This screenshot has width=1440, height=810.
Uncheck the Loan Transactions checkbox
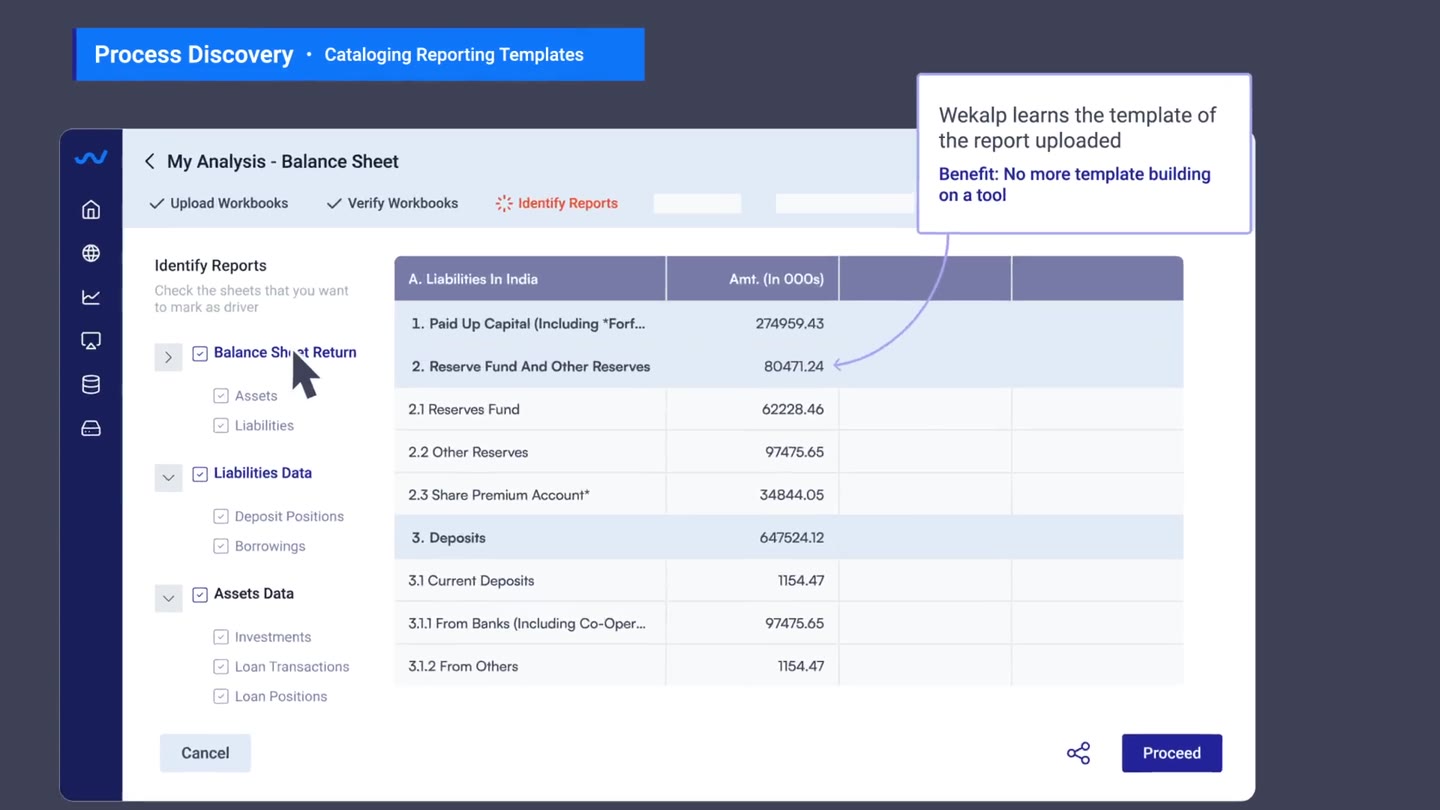(221, 667)
